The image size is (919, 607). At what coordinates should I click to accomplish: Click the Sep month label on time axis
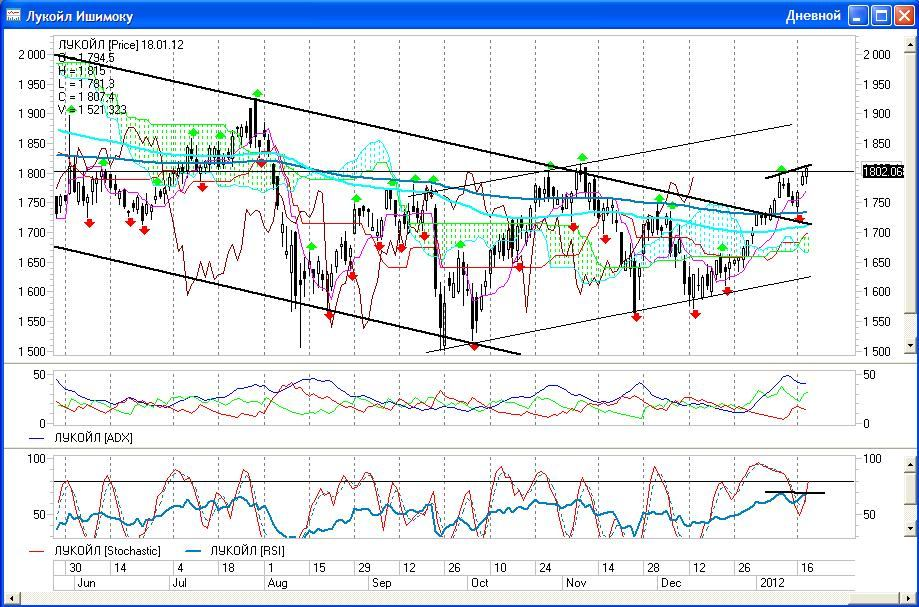(382, 583)
